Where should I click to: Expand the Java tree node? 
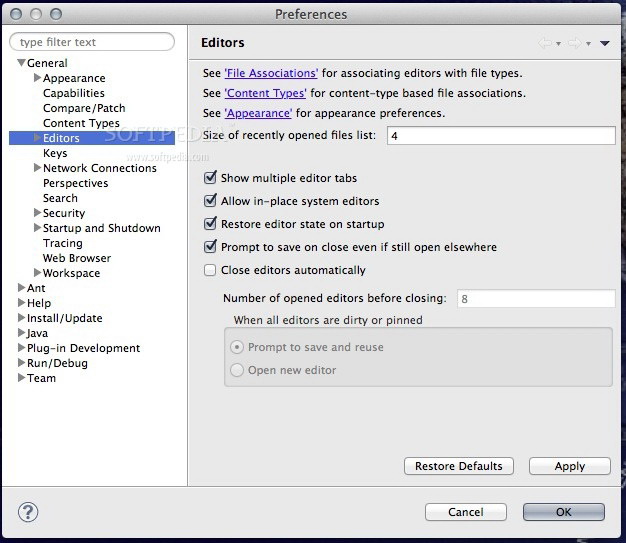point(22,333)
